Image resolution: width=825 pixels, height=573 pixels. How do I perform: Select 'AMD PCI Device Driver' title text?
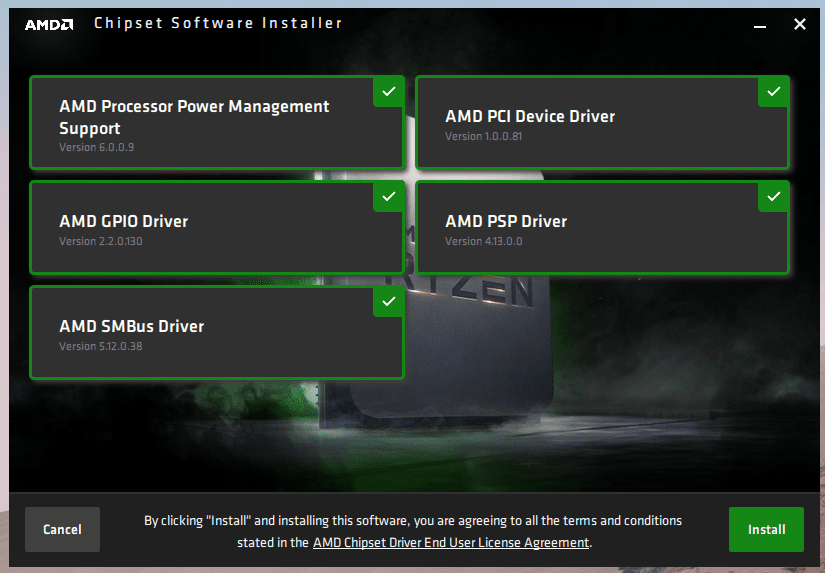pos(530,116)
